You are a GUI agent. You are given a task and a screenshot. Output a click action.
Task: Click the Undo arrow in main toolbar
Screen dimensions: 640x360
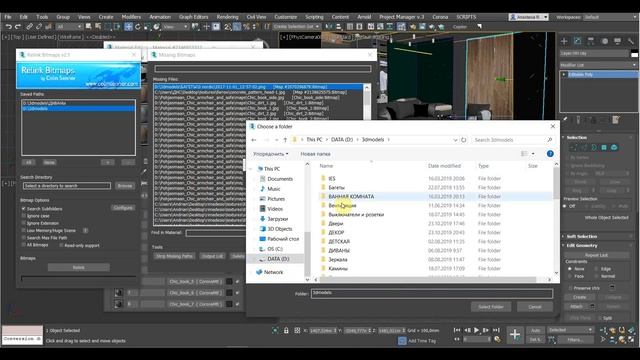tap(9, 27)
